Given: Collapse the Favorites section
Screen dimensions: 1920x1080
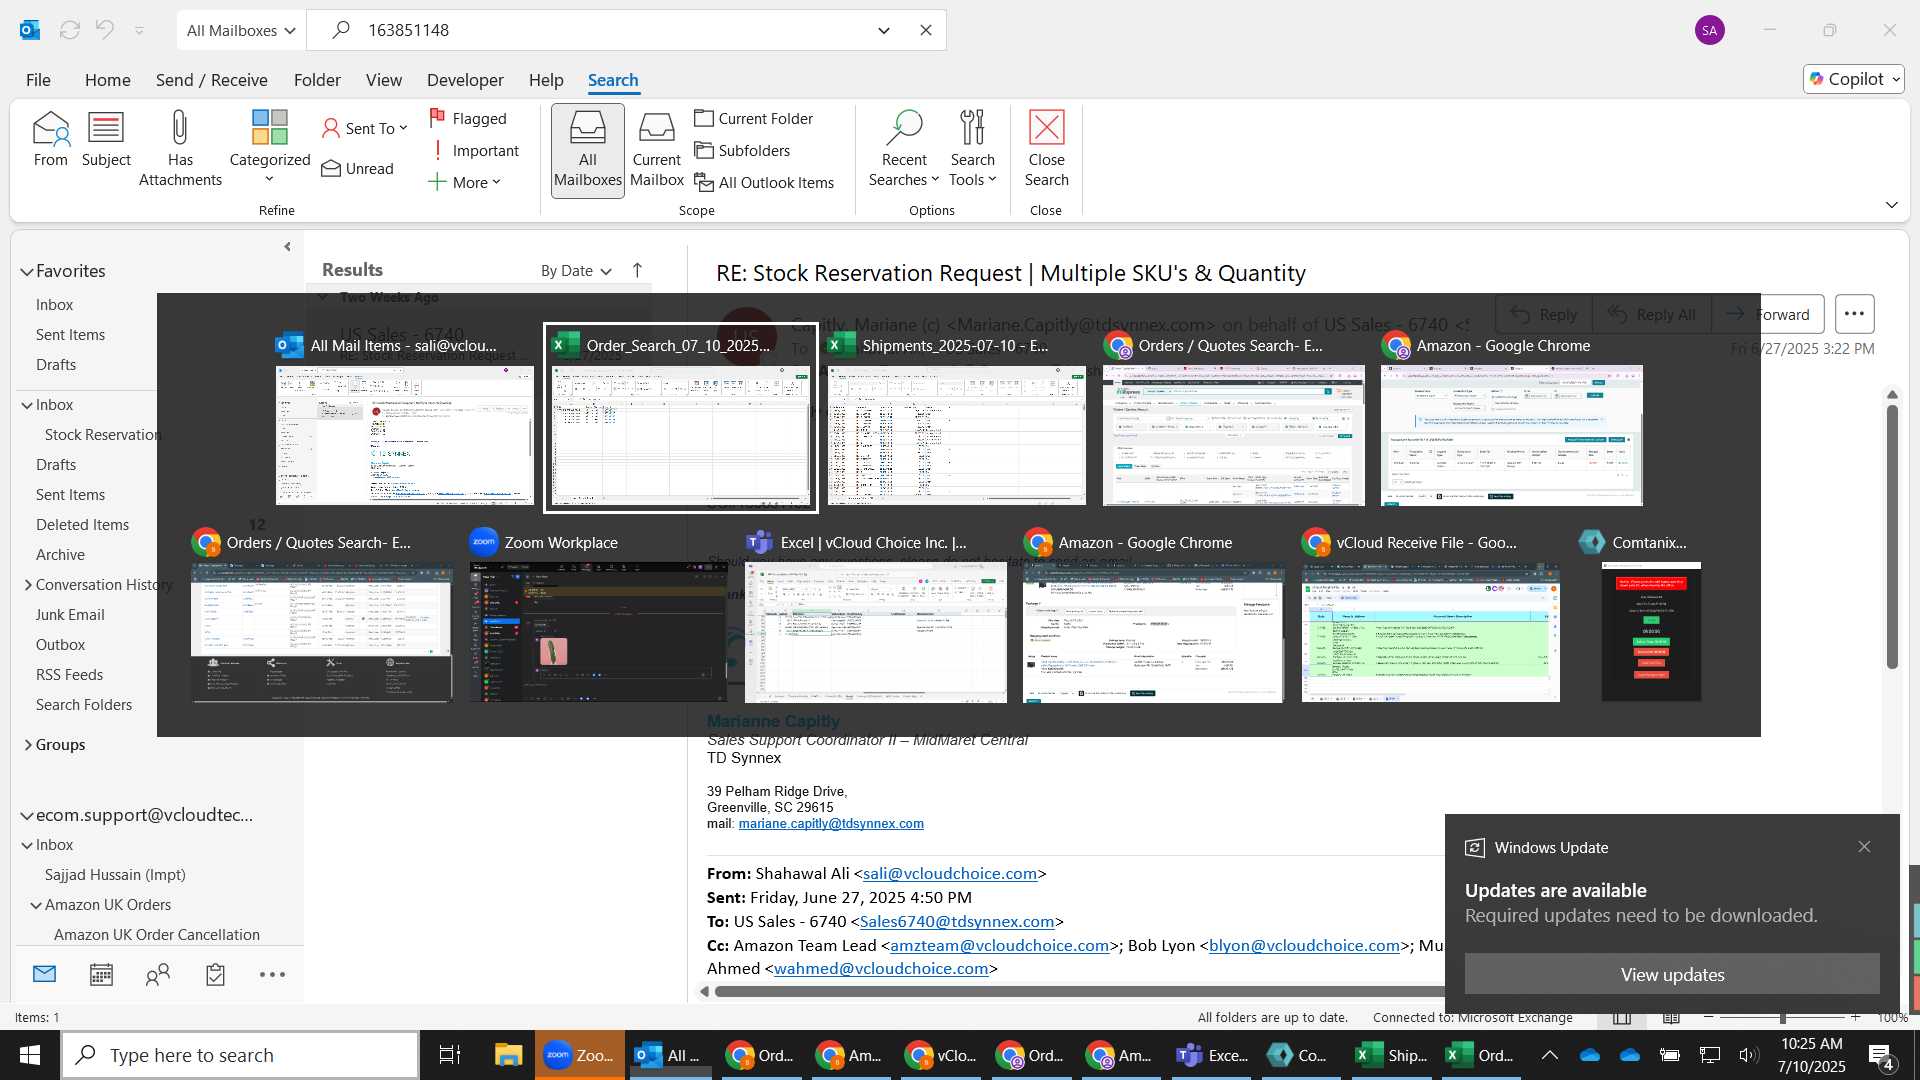Looking at the screenshot, I should click(x=27, y=271).
